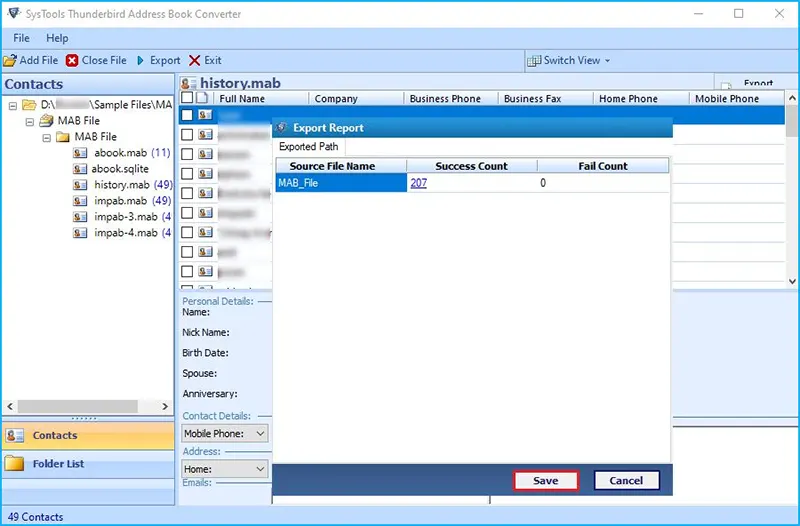Click the contact icon in the history.mab header
This screenshot has width=800, height=526.
click(x=189, y=83)
